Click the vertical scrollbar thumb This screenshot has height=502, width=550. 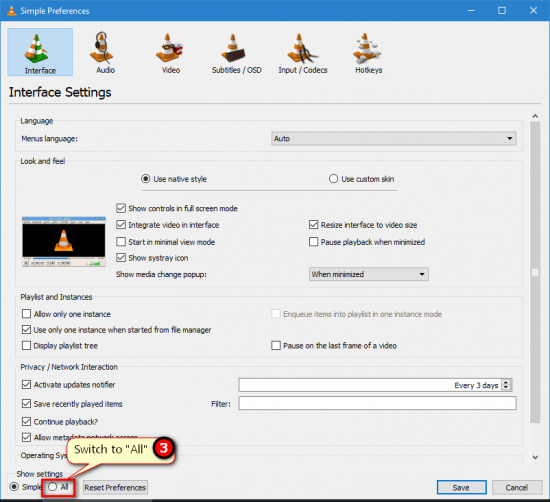click(535, 272)
